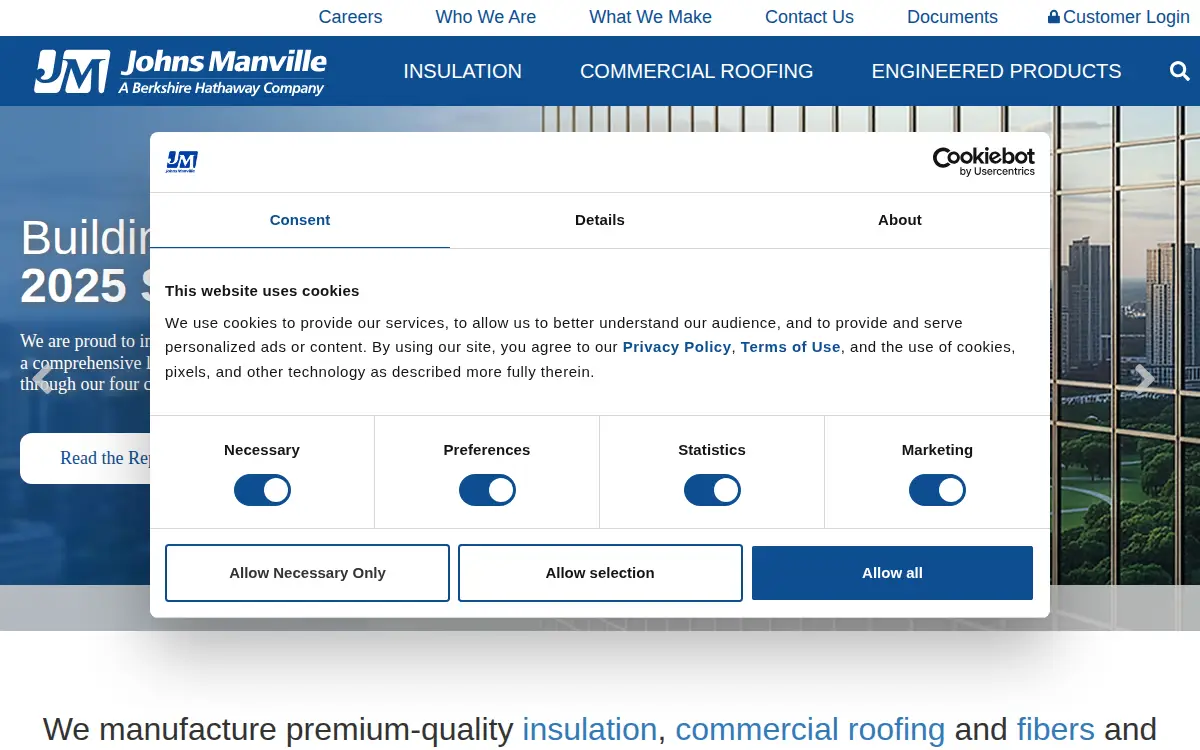Viewport: 1200px width, 750px height.
Task: Open the Privacy Policy link
Action: [677, 347]
